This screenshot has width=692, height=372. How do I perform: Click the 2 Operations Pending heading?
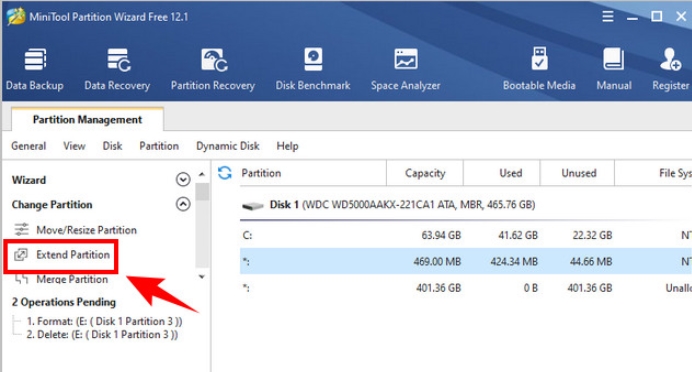(64, 302)
